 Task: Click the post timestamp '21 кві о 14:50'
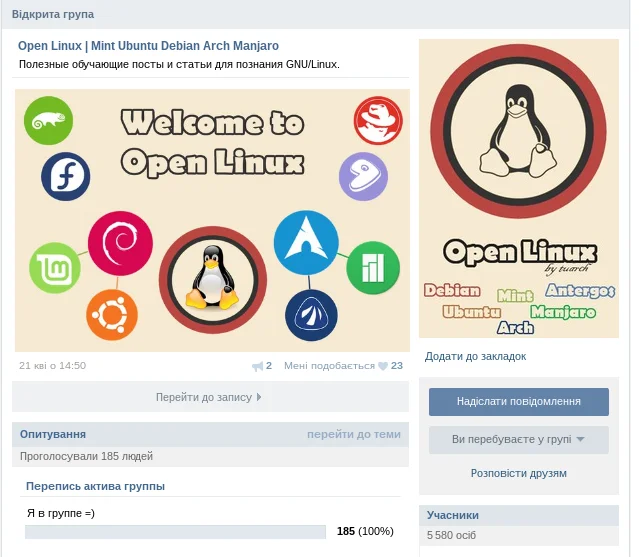point(53,365)
